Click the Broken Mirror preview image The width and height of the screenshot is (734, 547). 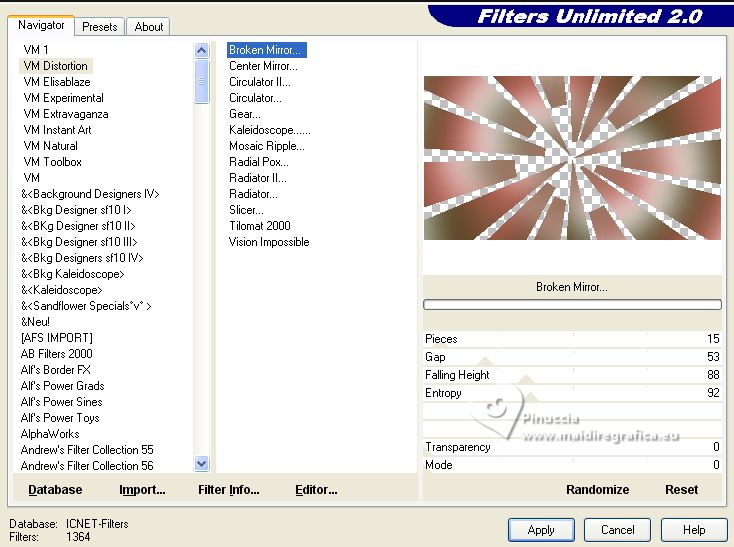(x=571, y=158)
